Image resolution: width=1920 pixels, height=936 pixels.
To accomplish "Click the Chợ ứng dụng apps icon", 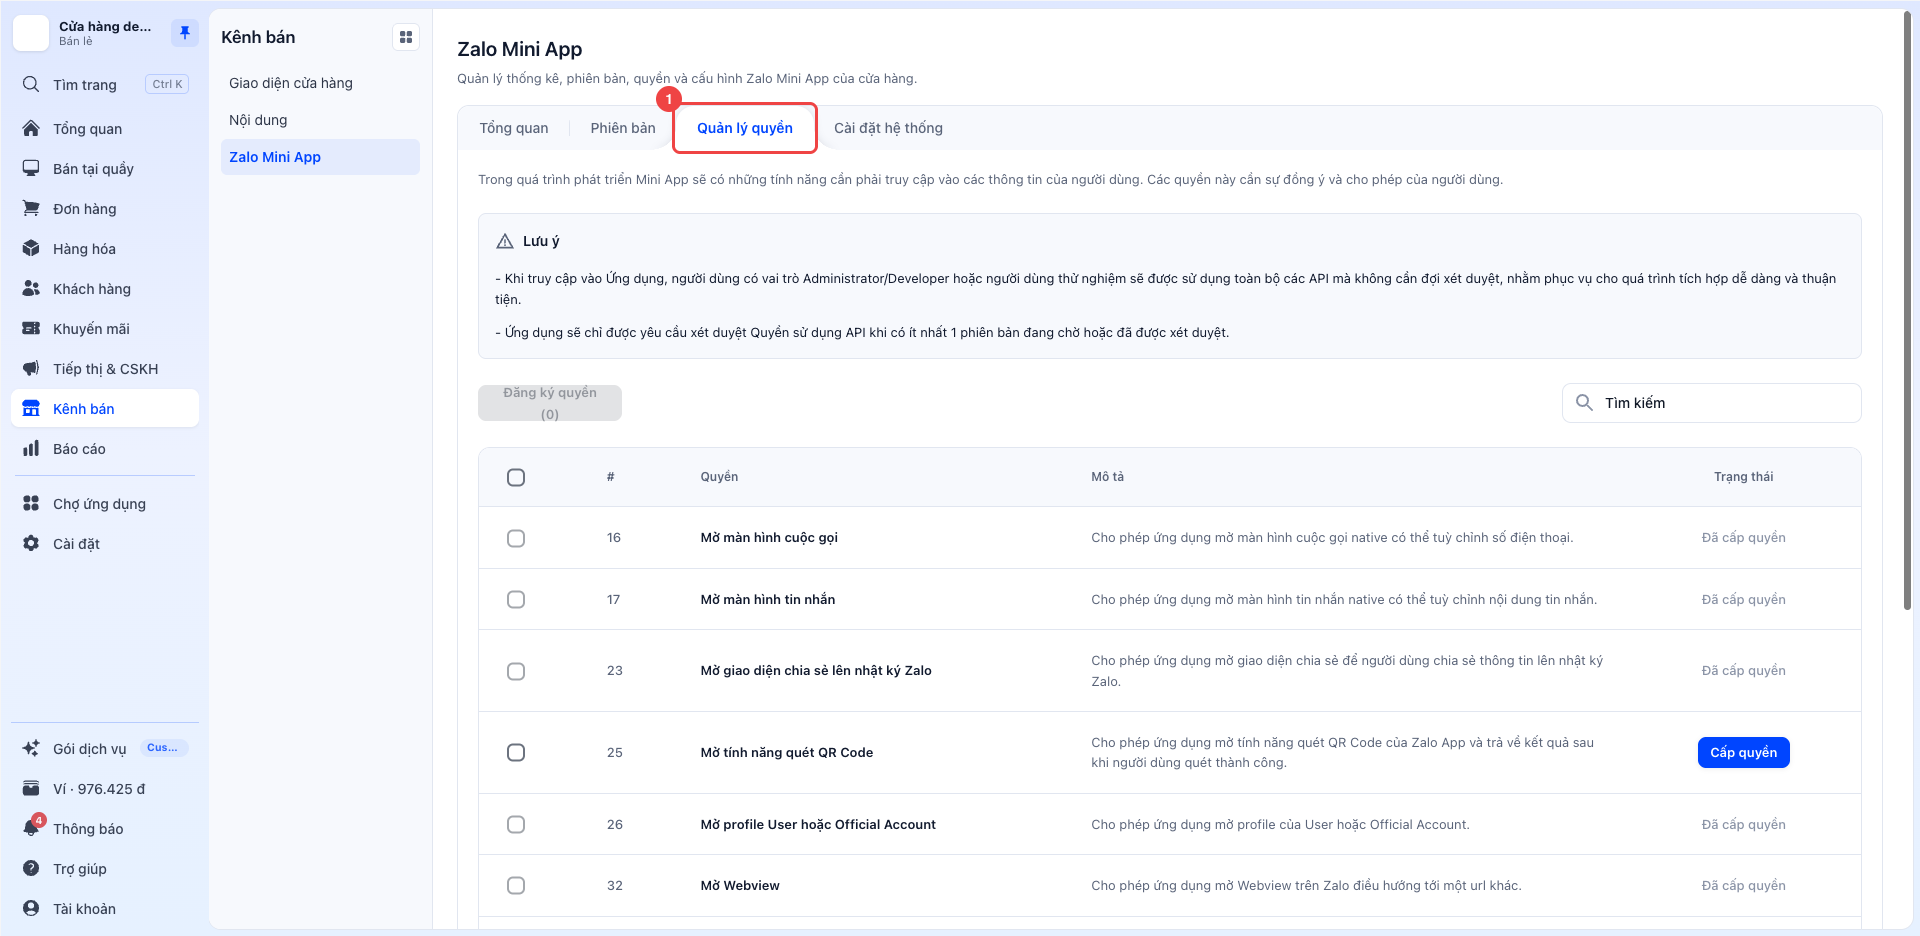I will click(31, 503).
